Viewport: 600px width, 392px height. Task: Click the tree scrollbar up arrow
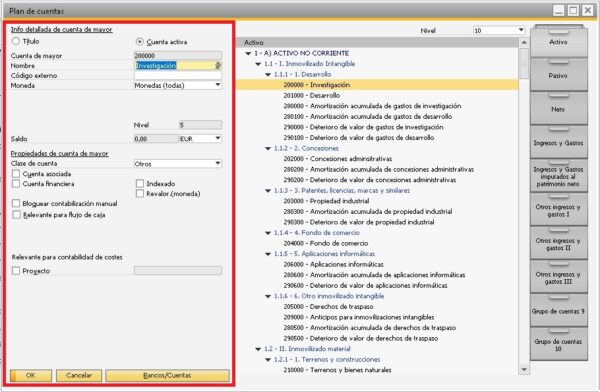click(524, 42)
